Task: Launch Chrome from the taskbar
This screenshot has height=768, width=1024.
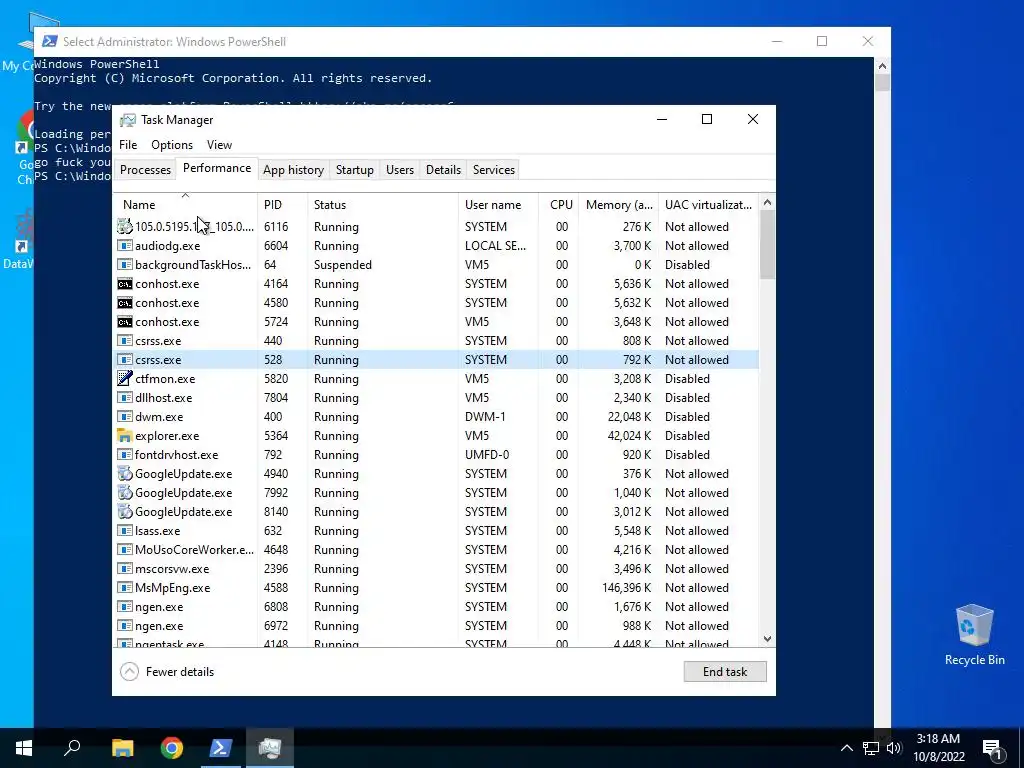Action: point(172,748)
